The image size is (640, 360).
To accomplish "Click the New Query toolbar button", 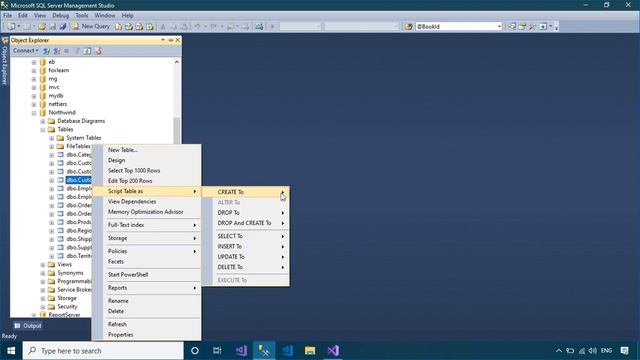I will pyautogui.click(x=91, y=26).
